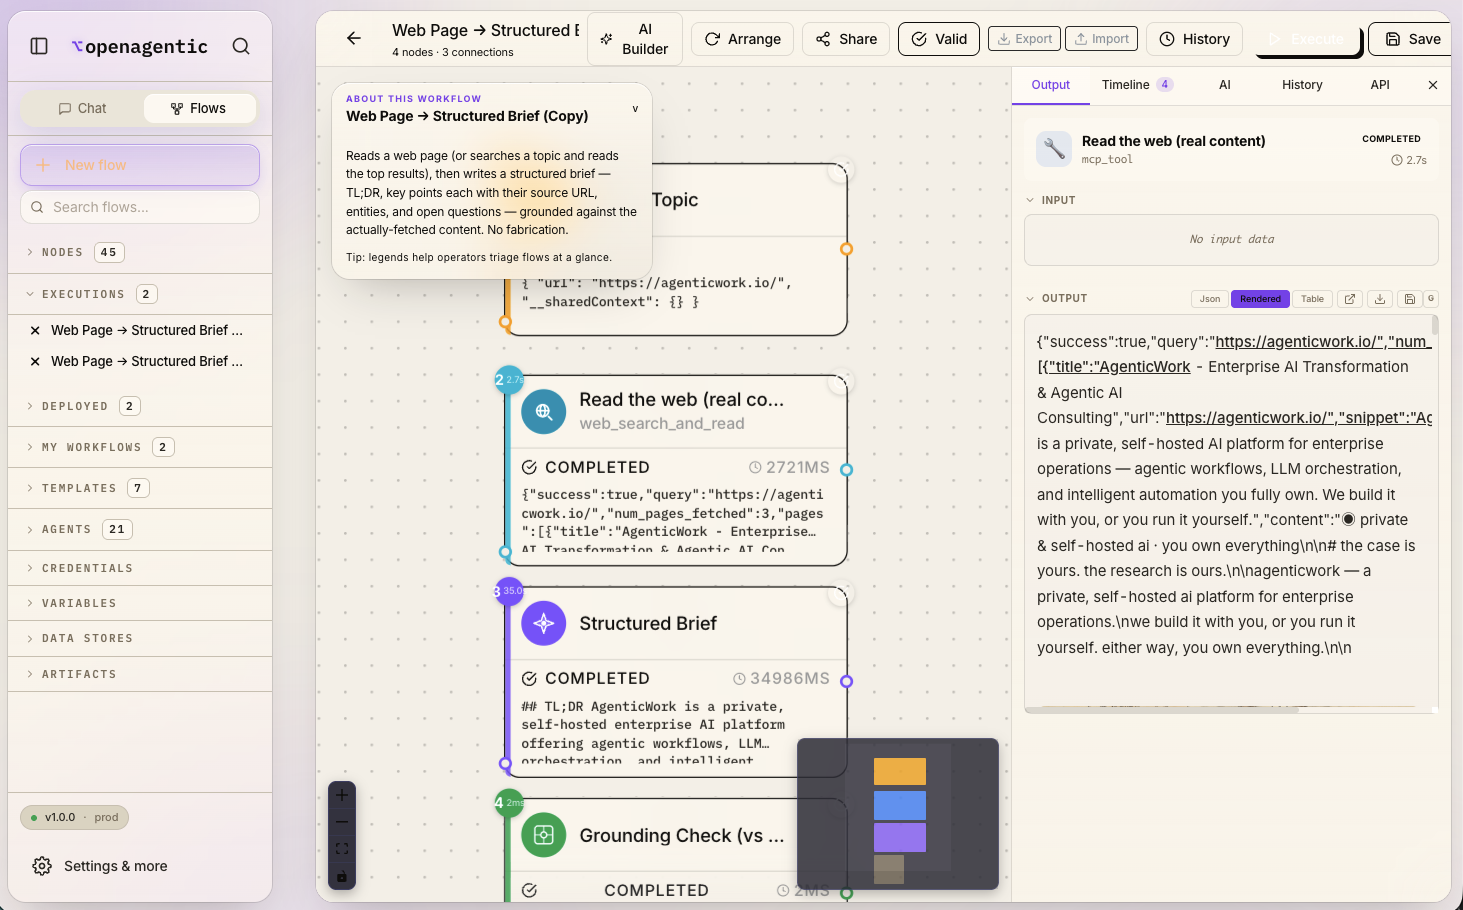Click the Import button
The width and height of the screenshot is (1463, 910).
[1102, 39]
